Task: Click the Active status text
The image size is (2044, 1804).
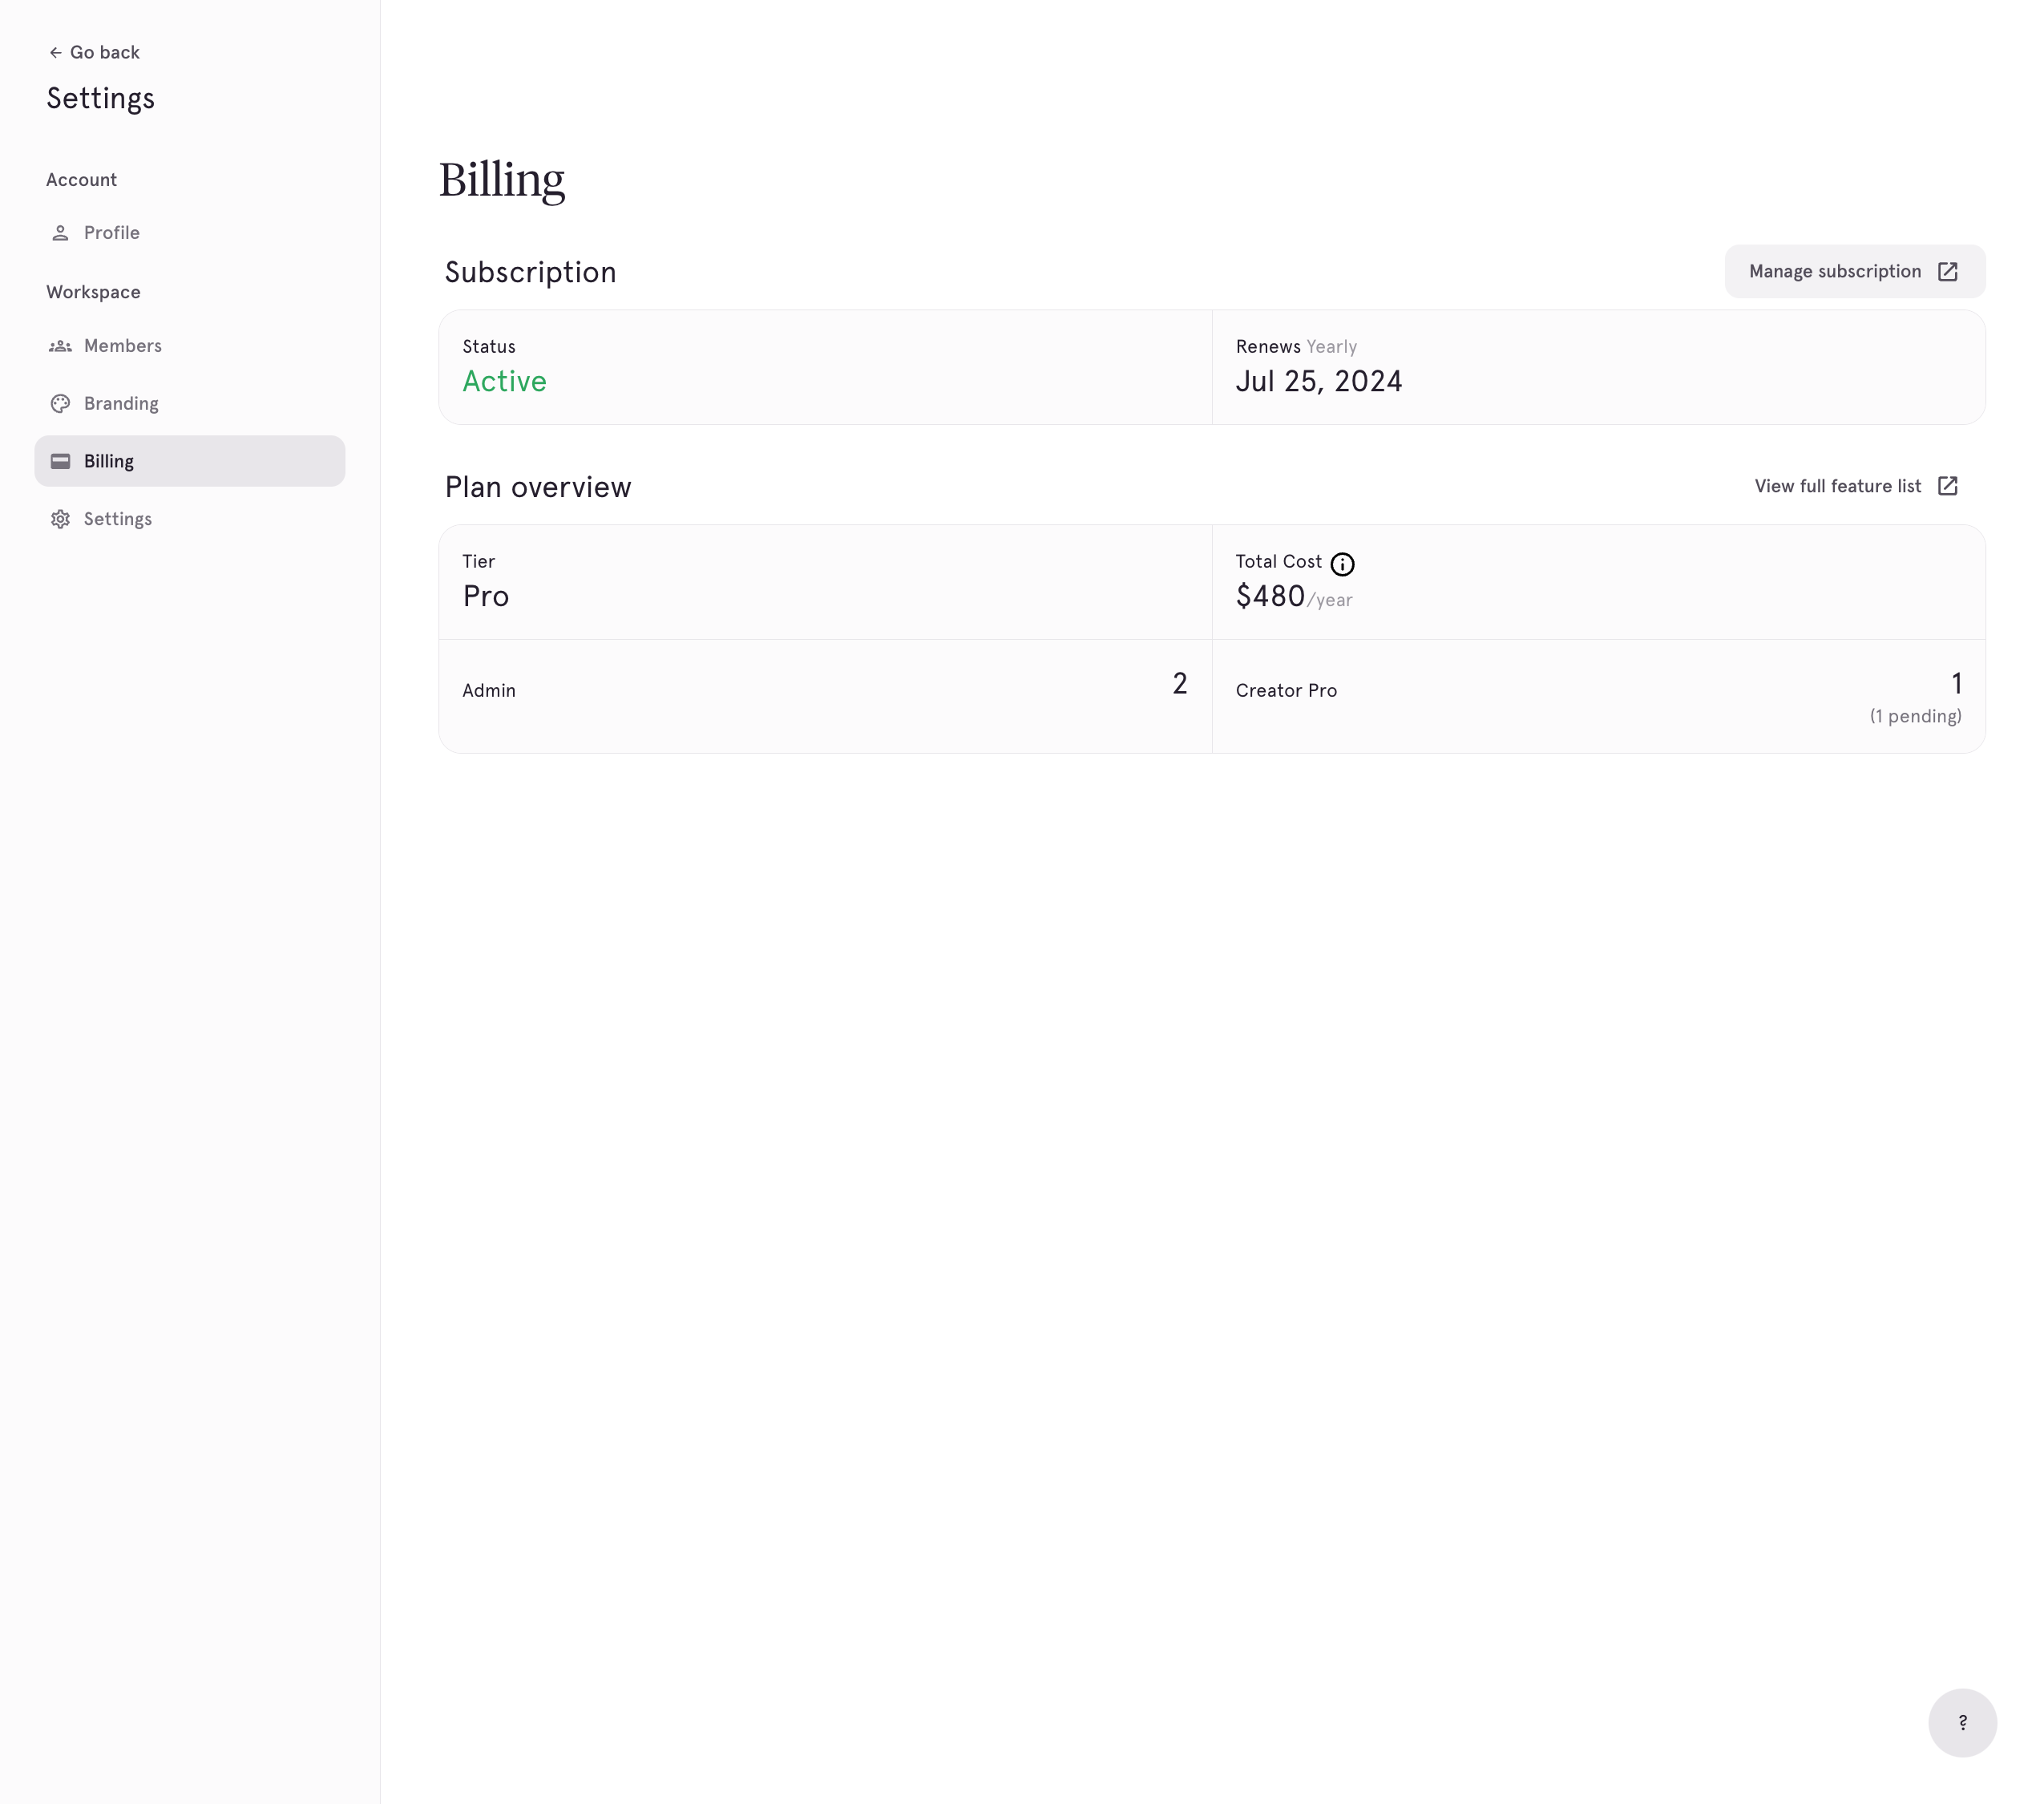Action: pos(504,381)
